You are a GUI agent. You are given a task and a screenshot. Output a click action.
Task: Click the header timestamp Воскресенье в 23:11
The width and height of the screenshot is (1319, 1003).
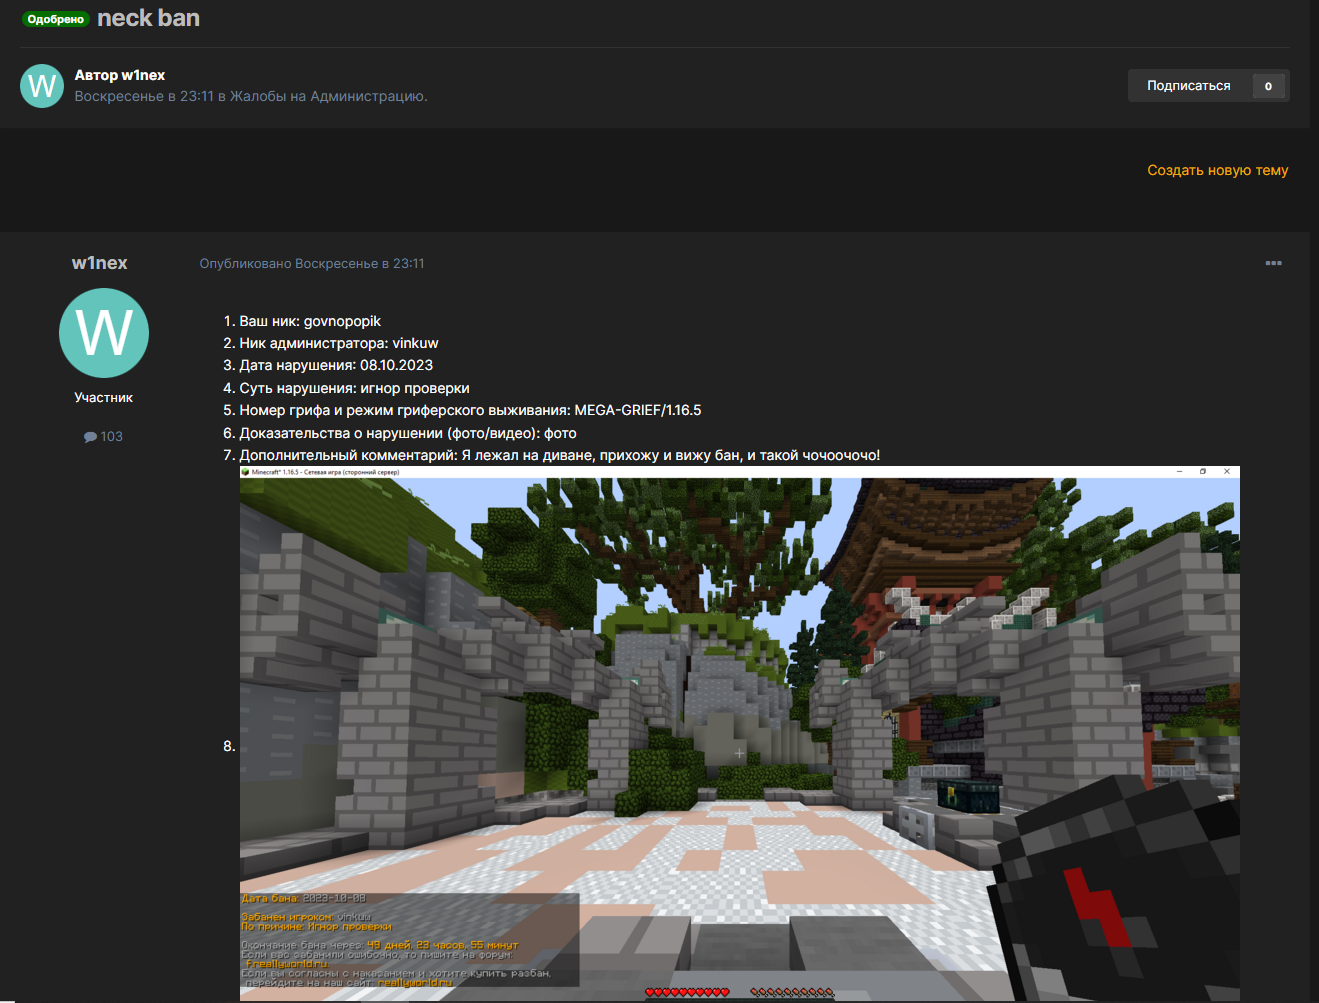click(144, 96)
